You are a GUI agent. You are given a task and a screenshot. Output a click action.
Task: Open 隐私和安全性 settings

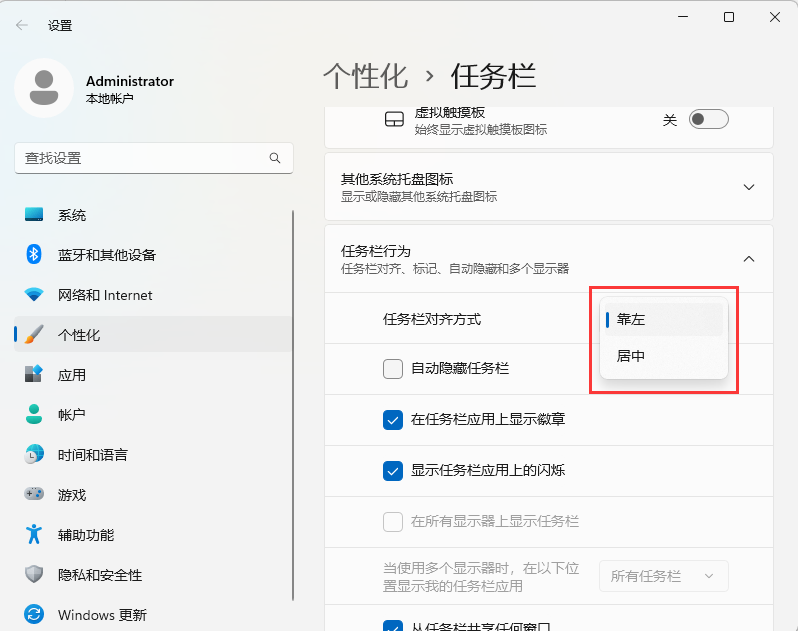[153, 575]
